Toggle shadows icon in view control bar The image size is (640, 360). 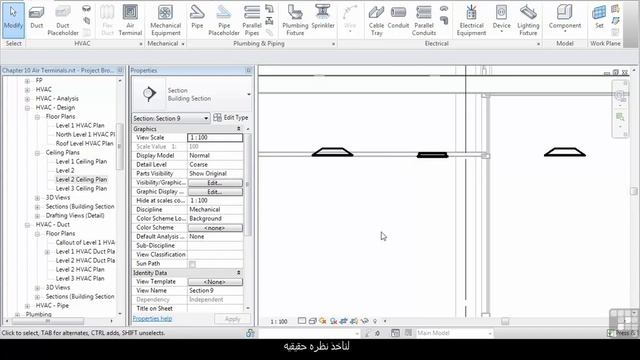(333, 321)
